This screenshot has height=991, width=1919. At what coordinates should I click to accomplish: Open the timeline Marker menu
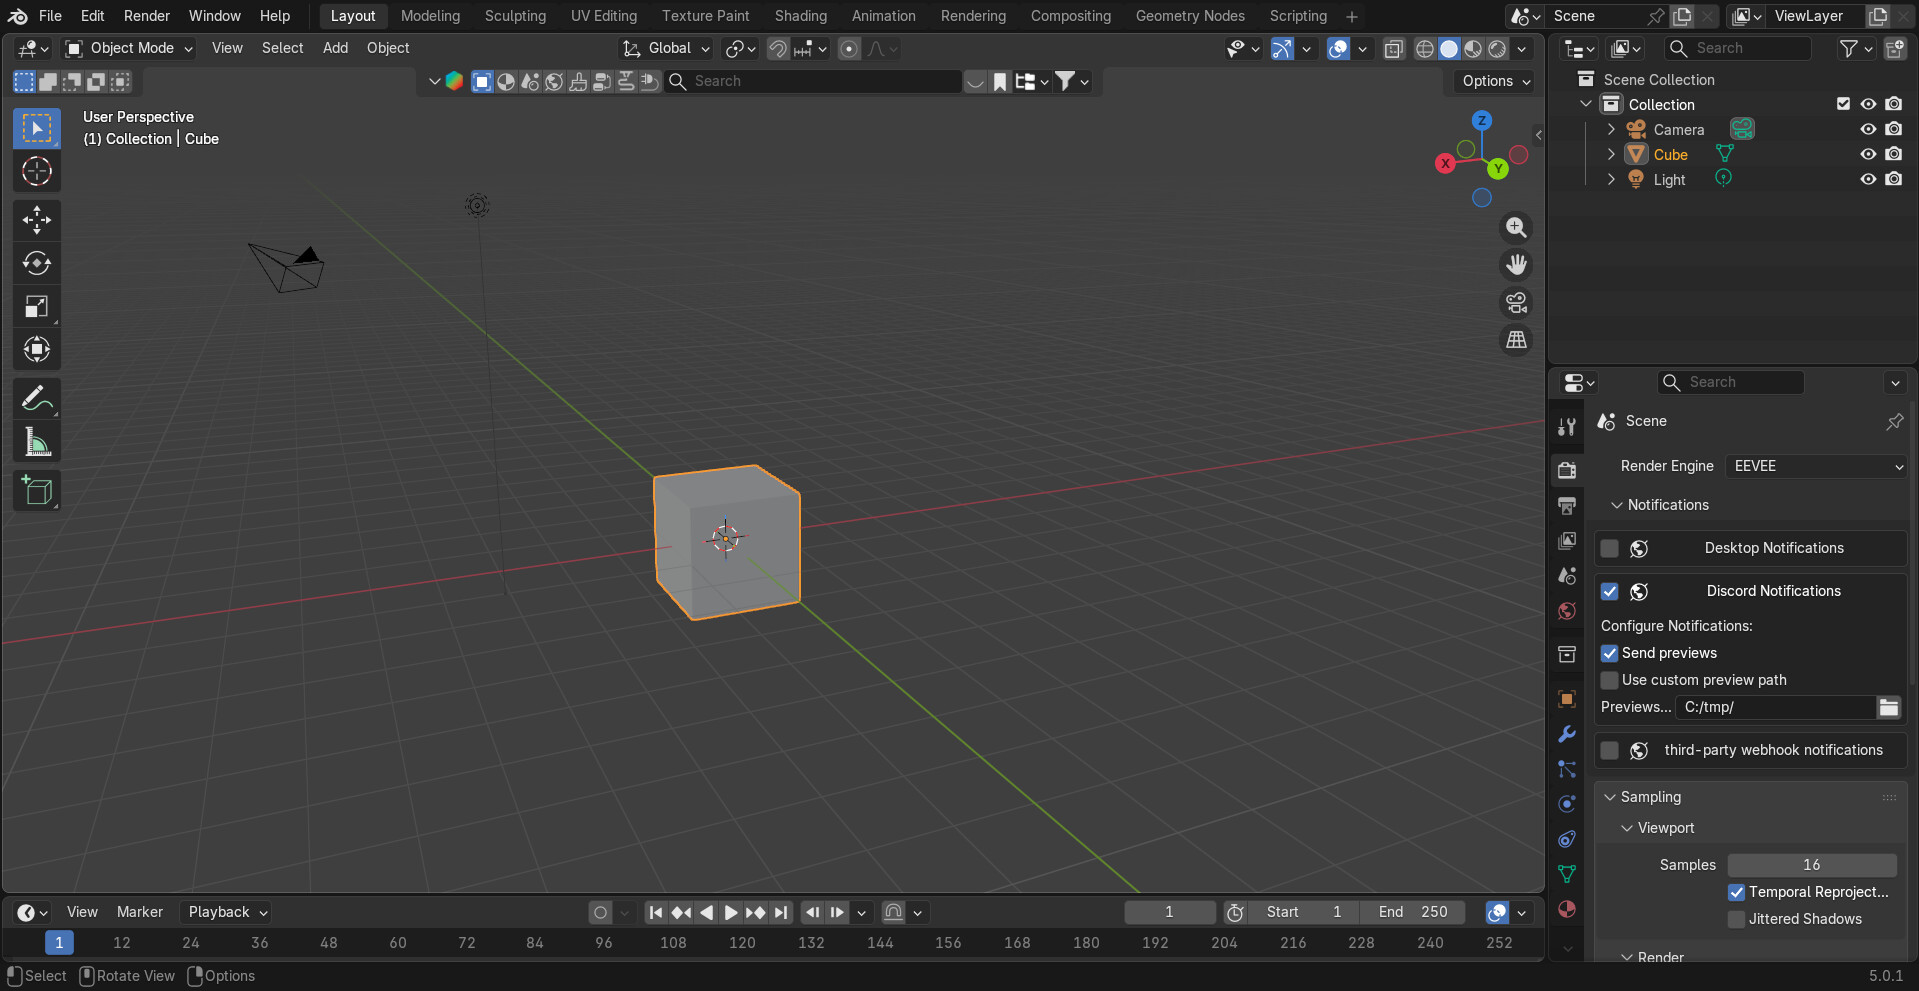click(139, 912)
